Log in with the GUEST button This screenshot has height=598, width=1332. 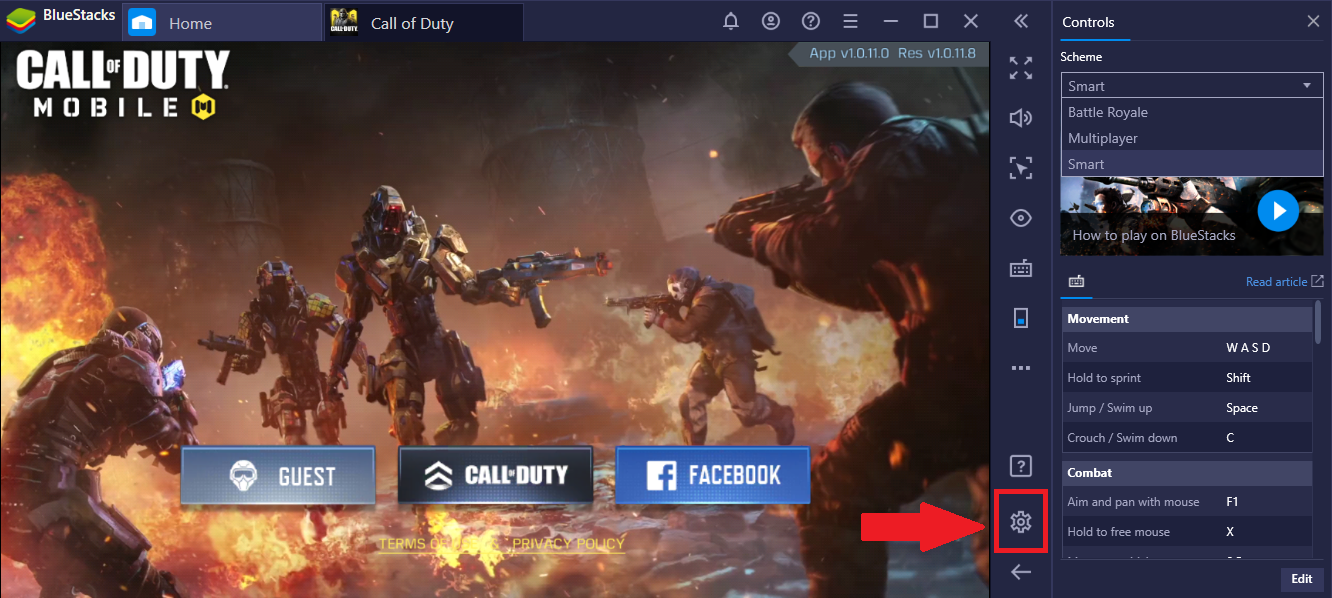click(x=278, y=475)
